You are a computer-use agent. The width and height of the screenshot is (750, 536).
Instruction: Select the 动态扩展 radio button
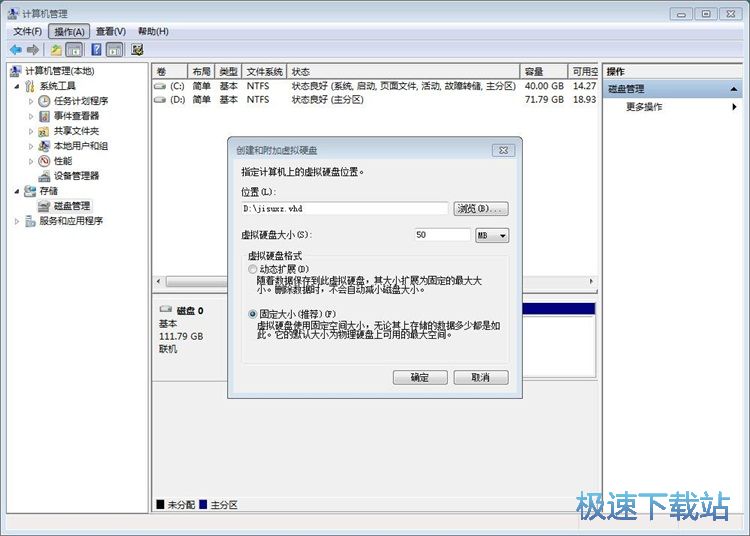click(253, 269)
